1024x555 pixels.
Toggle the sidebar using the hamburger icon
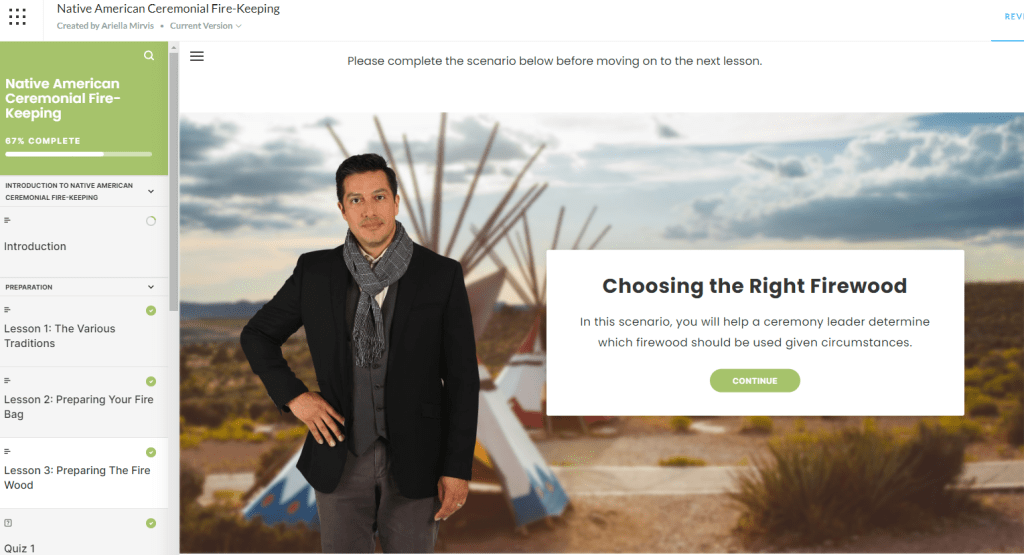coord(197,56)
